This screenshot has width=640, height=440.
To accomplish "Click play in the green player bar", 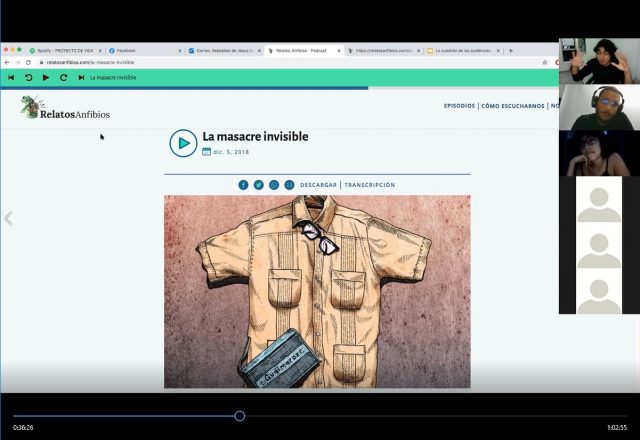I will point(45,77).
